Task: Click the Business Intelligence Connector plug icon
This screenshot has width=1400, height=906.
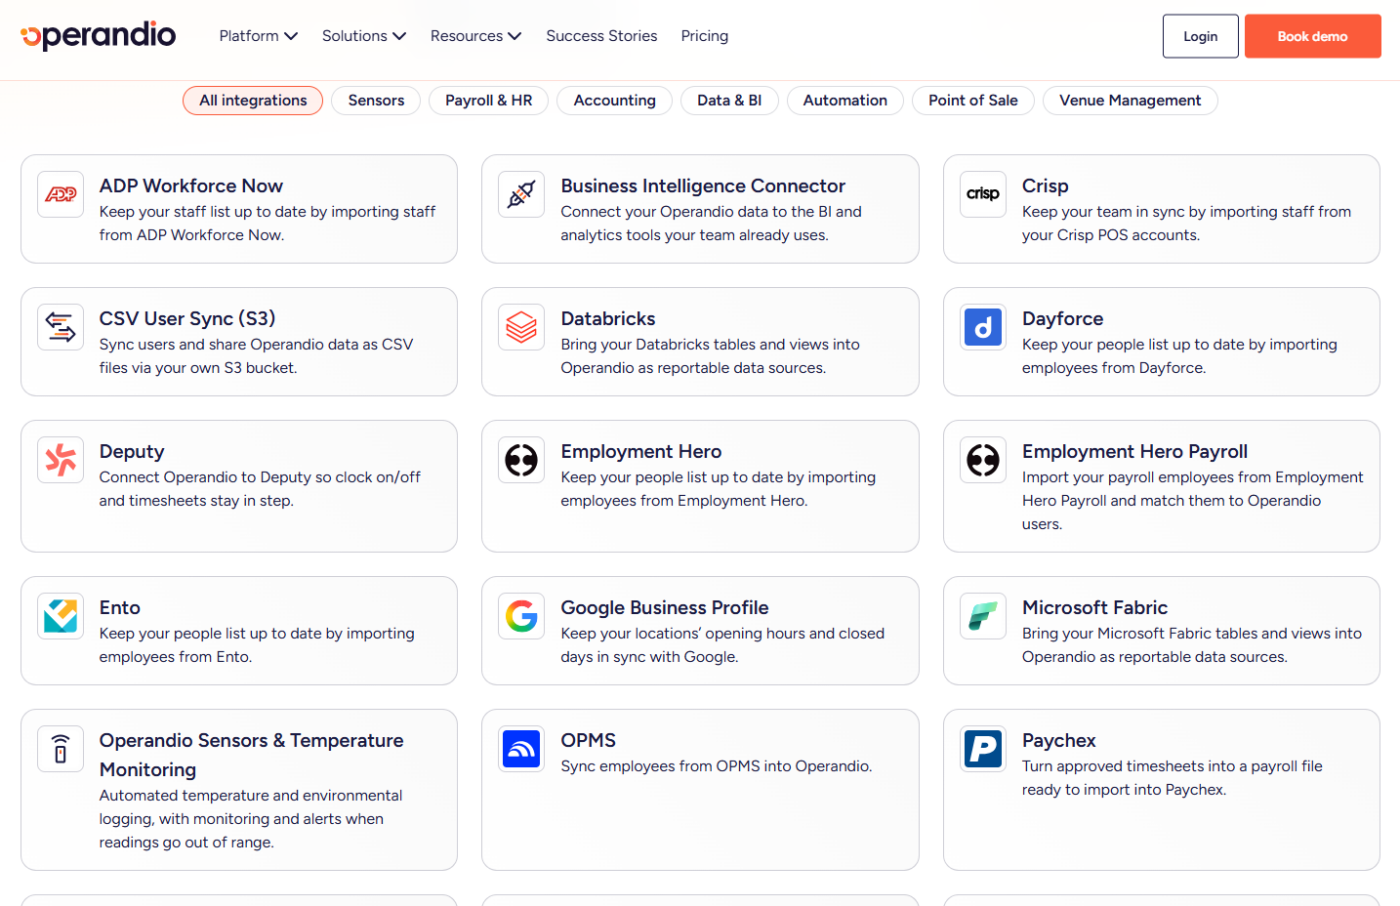Action: 522,194
